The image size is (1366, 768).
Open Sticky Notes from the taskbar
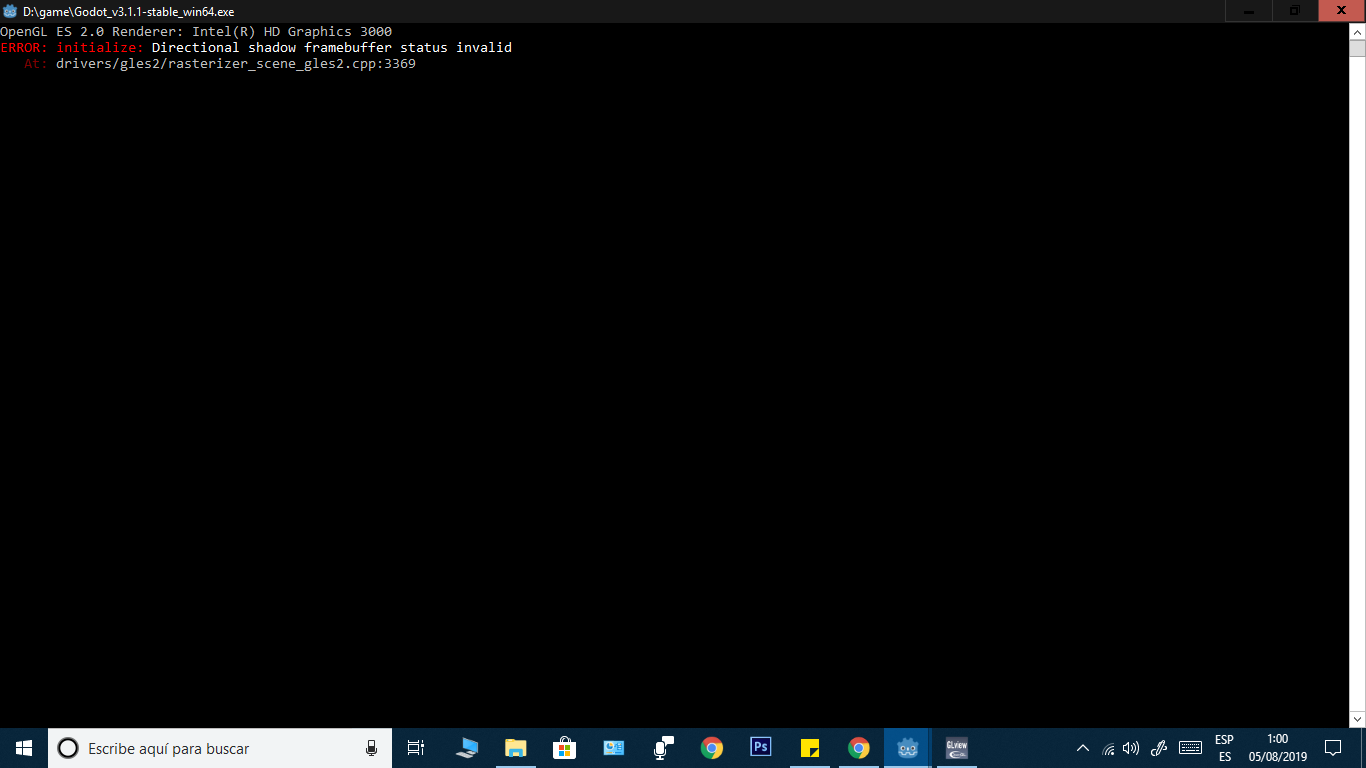pos(808,748)
